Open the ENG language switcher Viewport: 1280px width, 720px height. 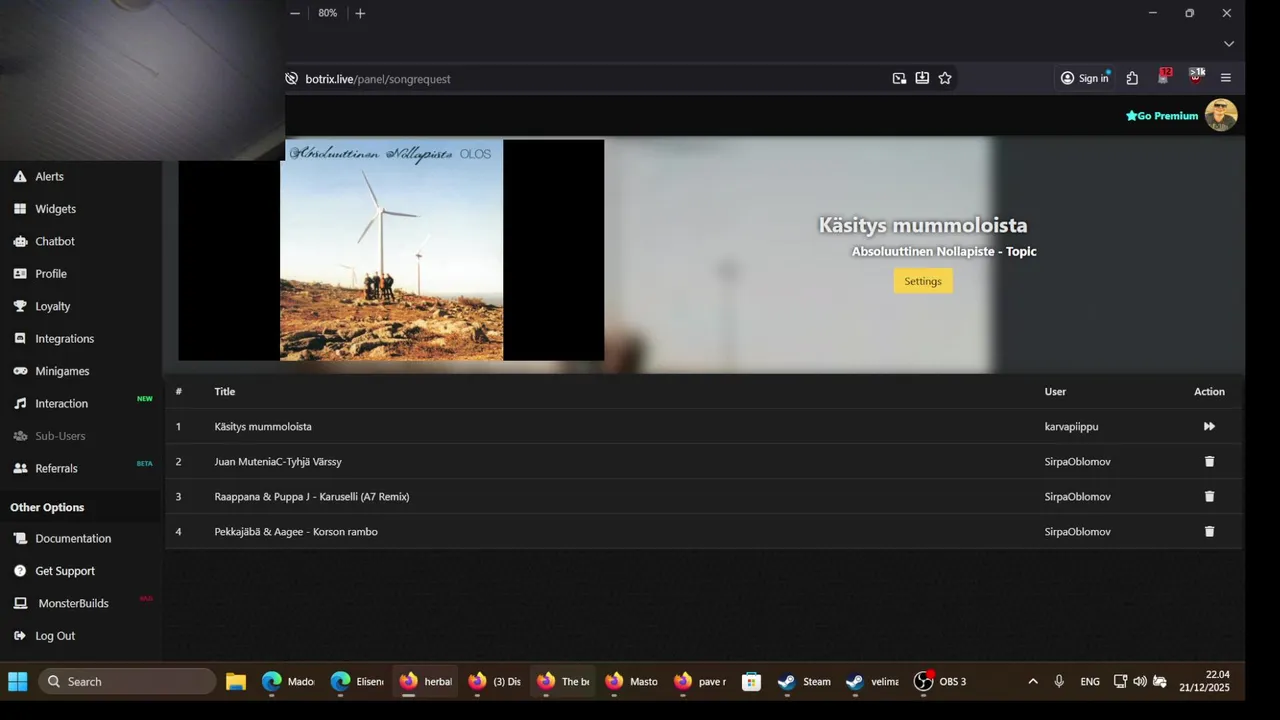pos(1090,681)
